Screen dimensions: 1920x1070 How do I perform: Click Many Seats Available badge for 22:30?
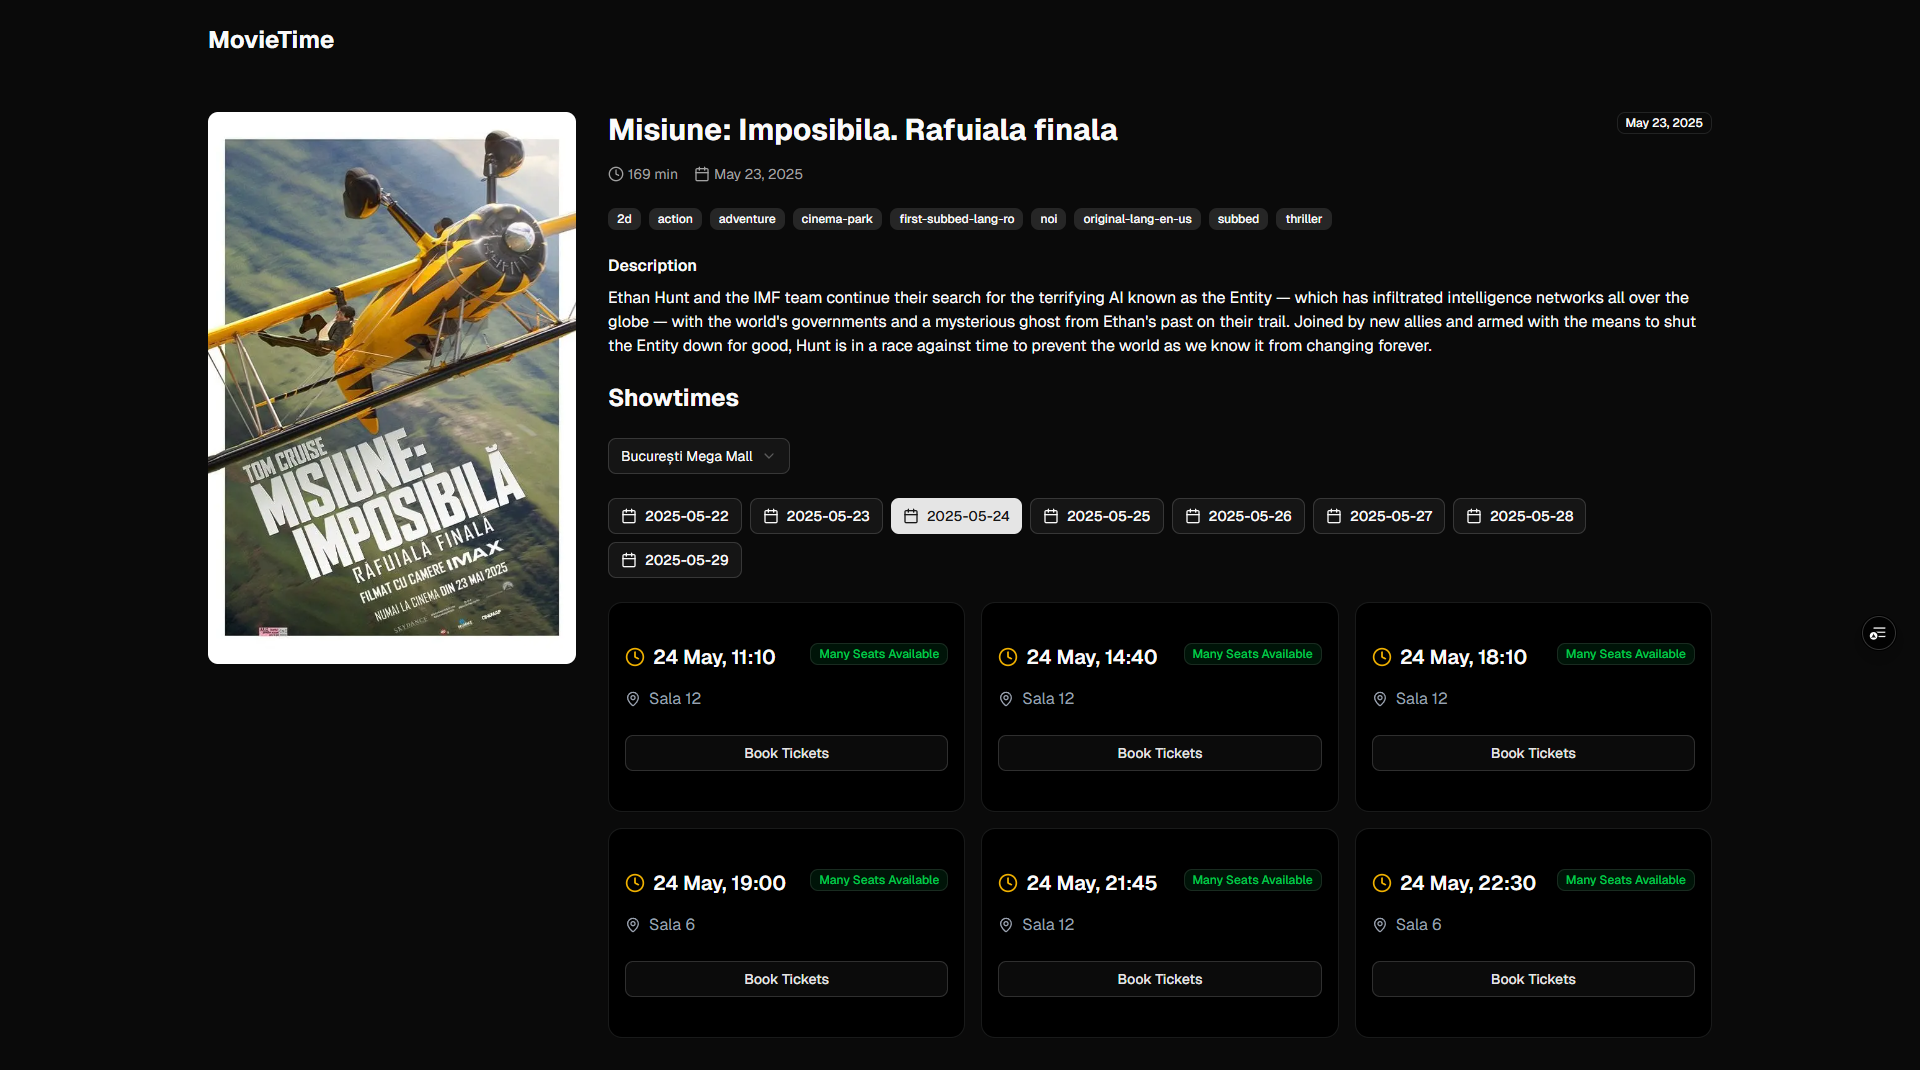click(x=1625, y=880)
